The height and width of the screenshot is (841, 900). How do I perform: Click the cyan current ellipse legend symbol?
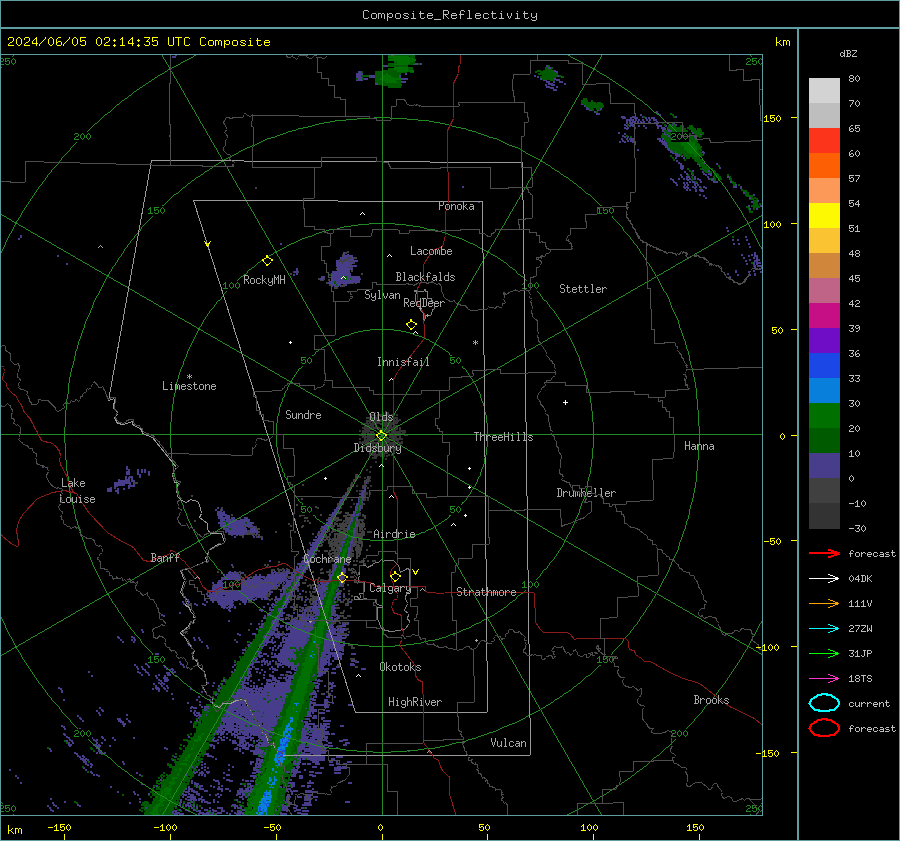coord(824,703)
